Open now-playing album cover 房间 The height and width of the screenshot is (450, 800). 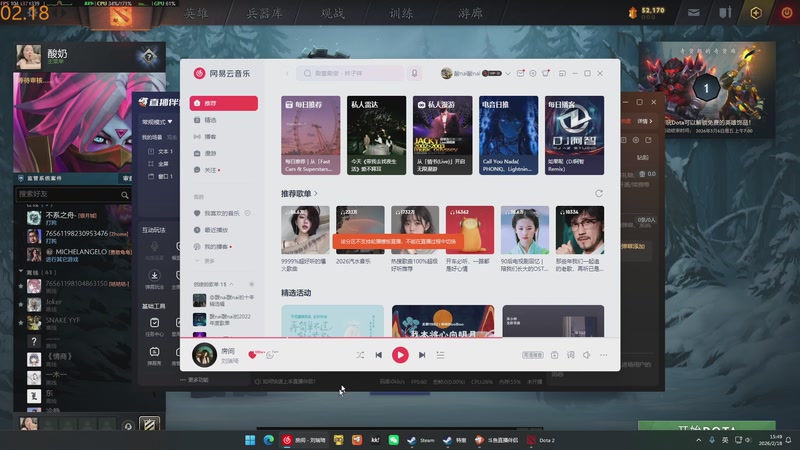point(204,355)
